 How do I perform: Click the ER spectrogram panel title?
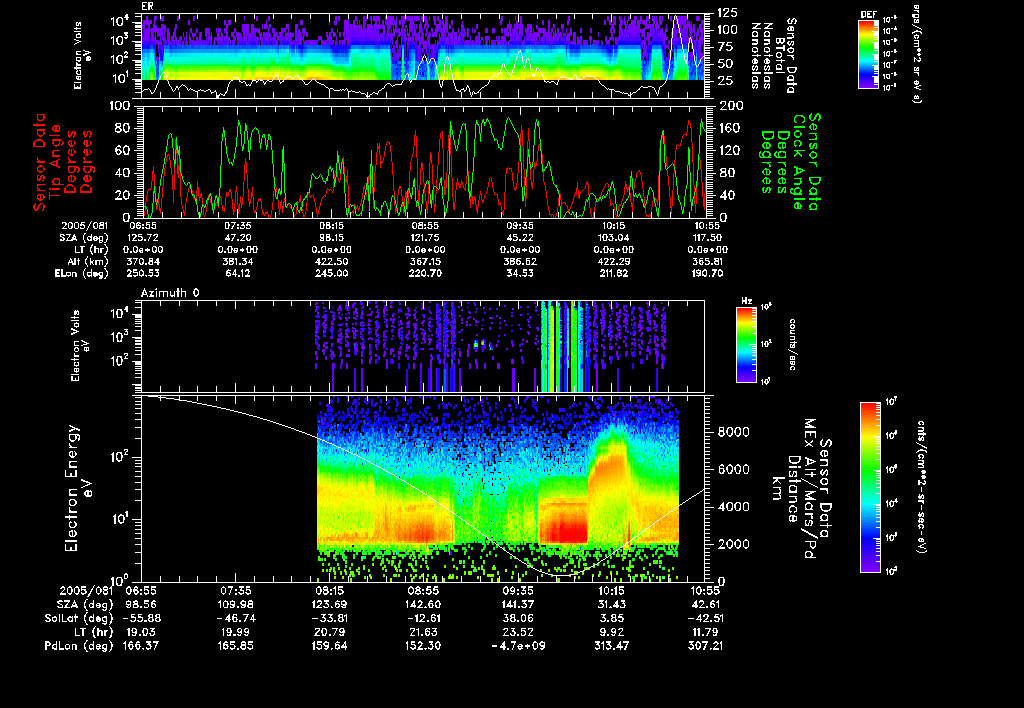(147, 7)
